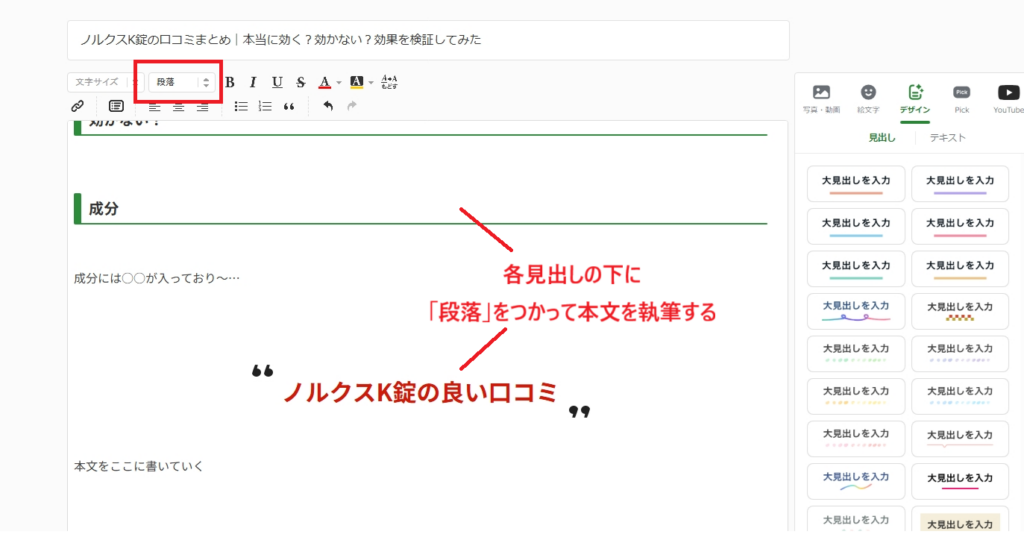Insert a numbered list
The image size is (1024, 537).
(265, 106)
